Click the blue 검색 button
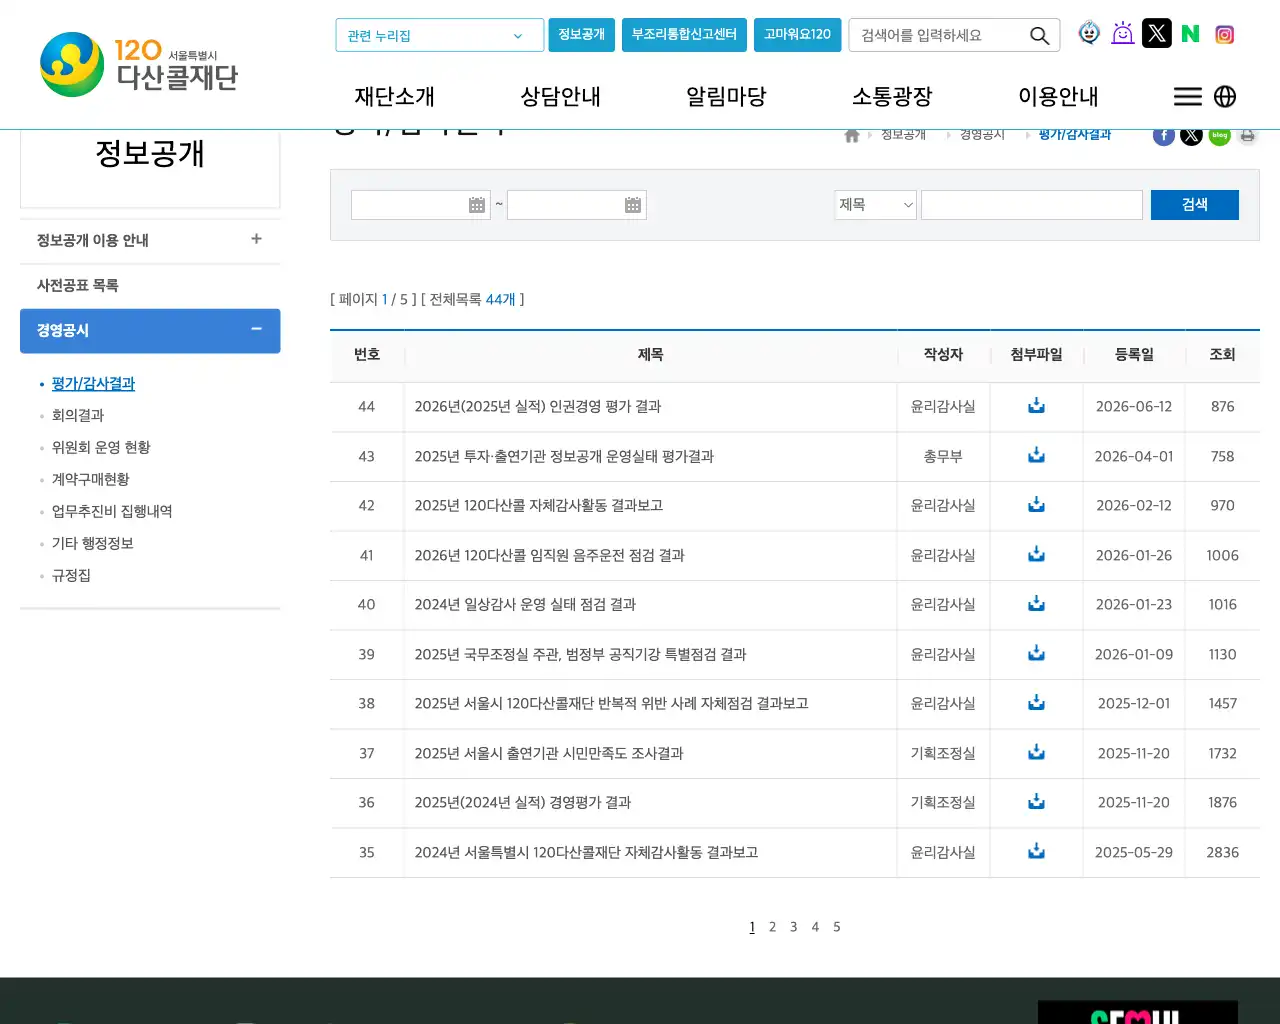 point(1195,205)
